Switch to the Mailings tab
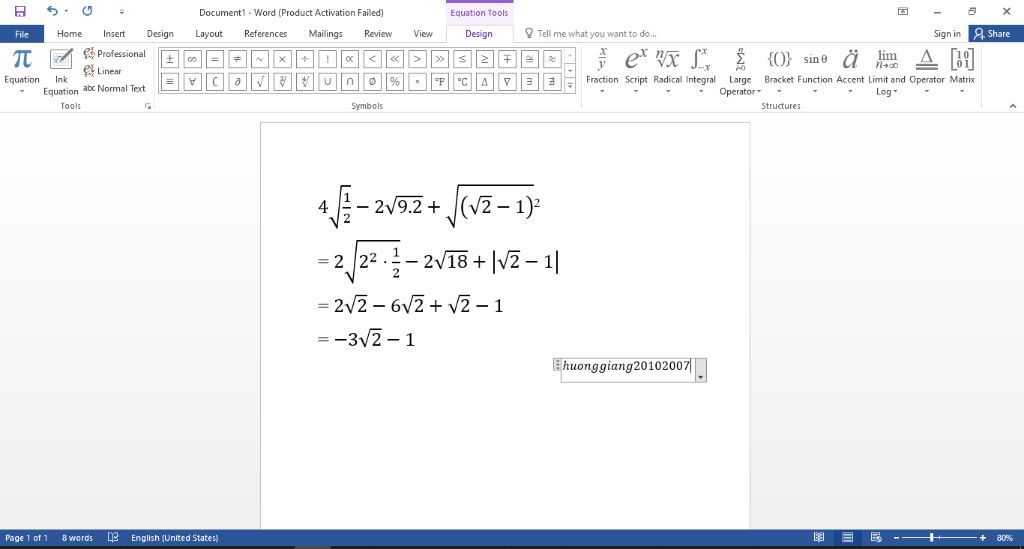 click(x=325, y=34)
